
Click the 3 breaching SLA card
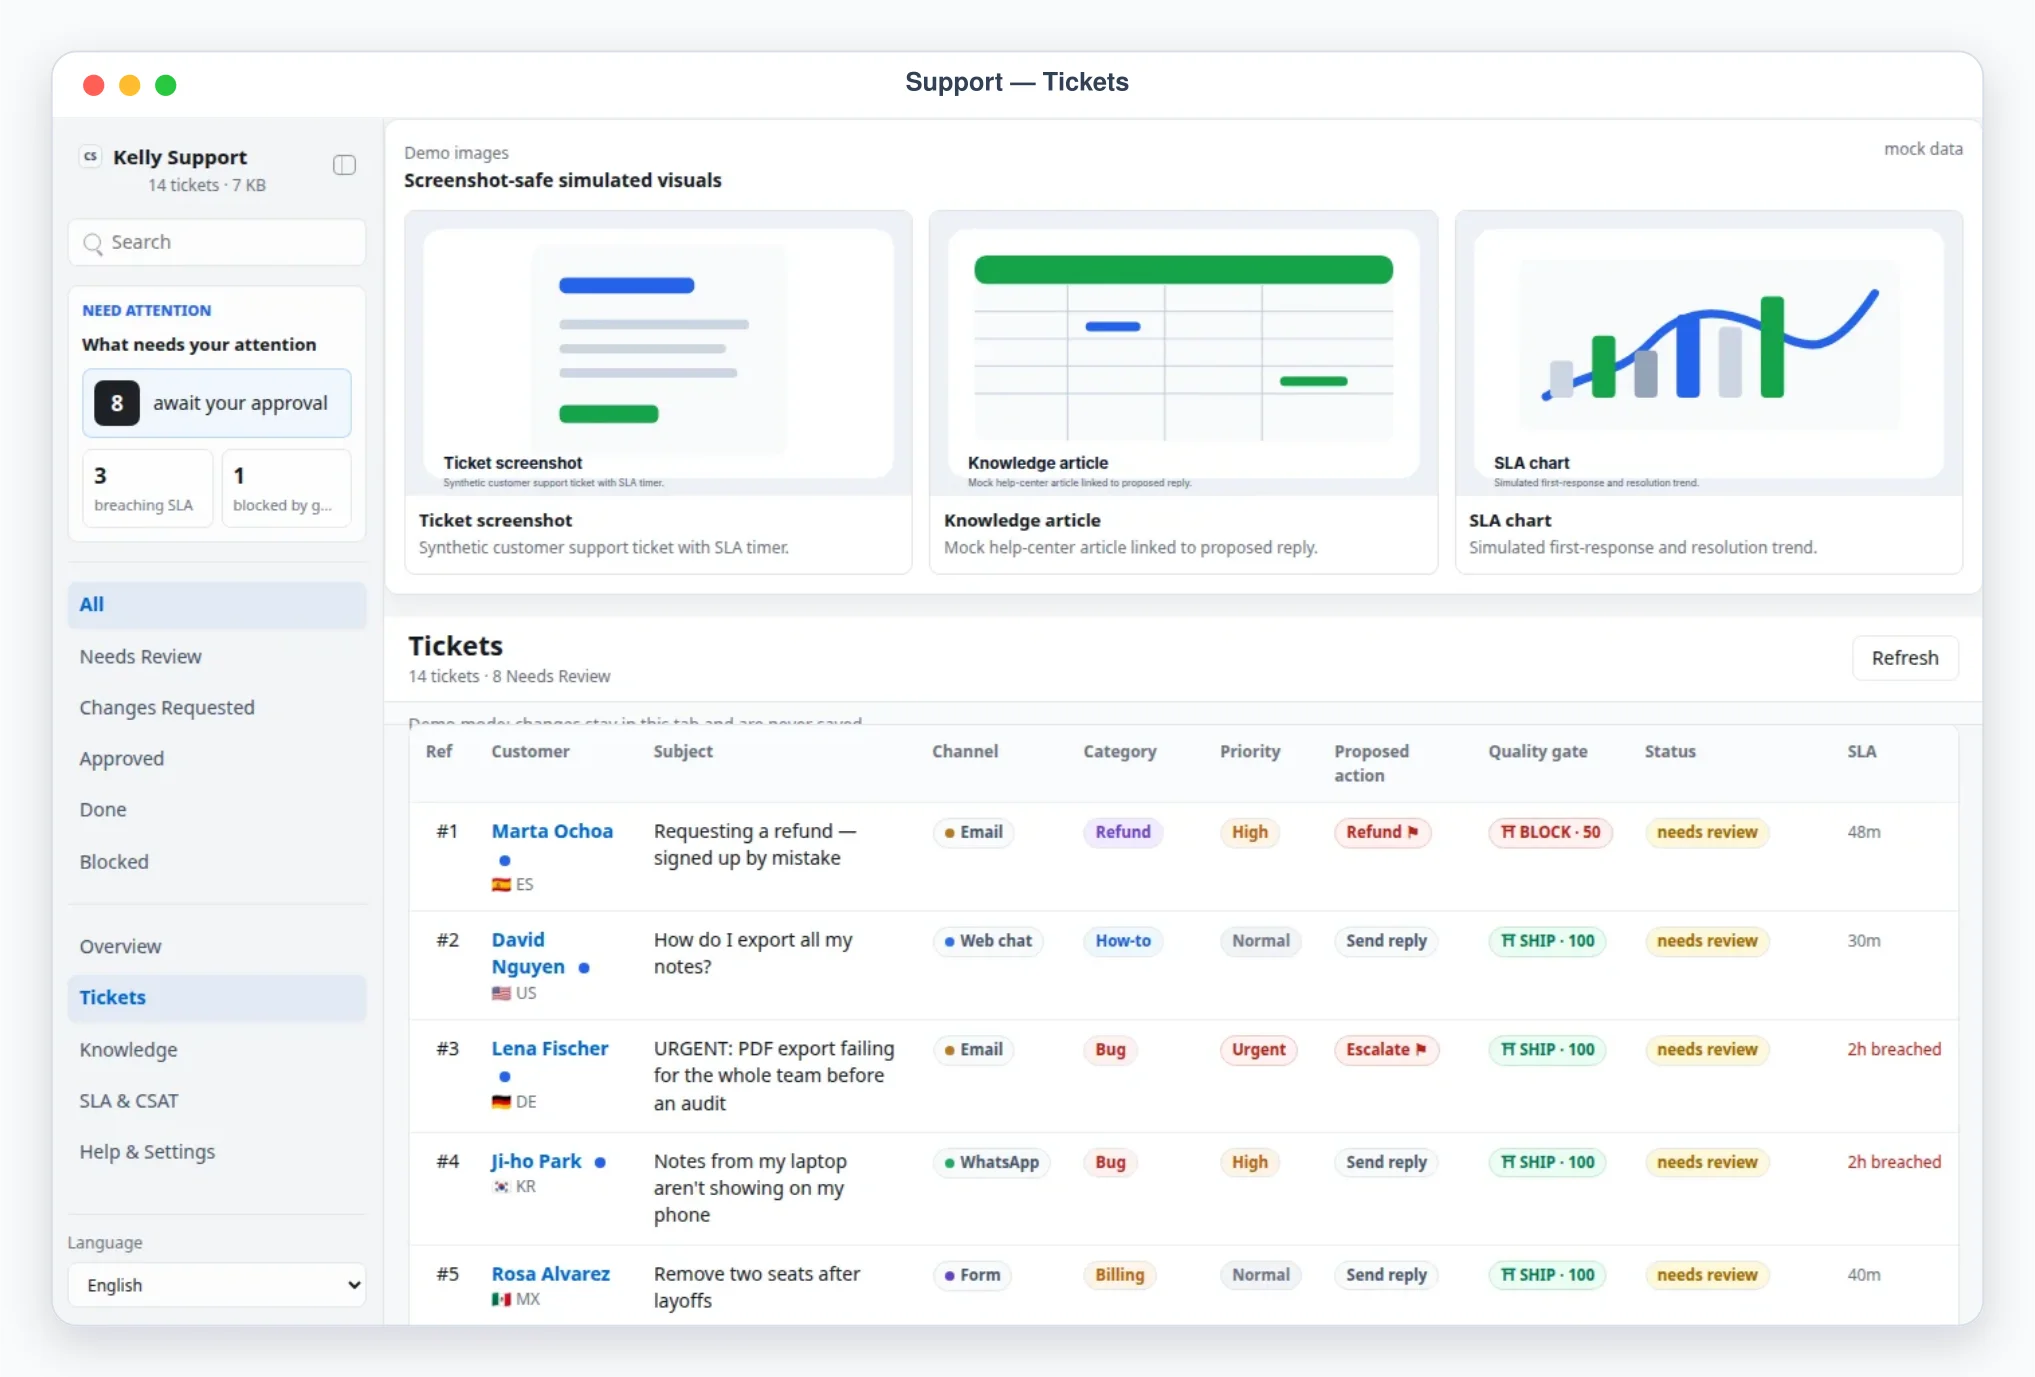coord(148,488)
